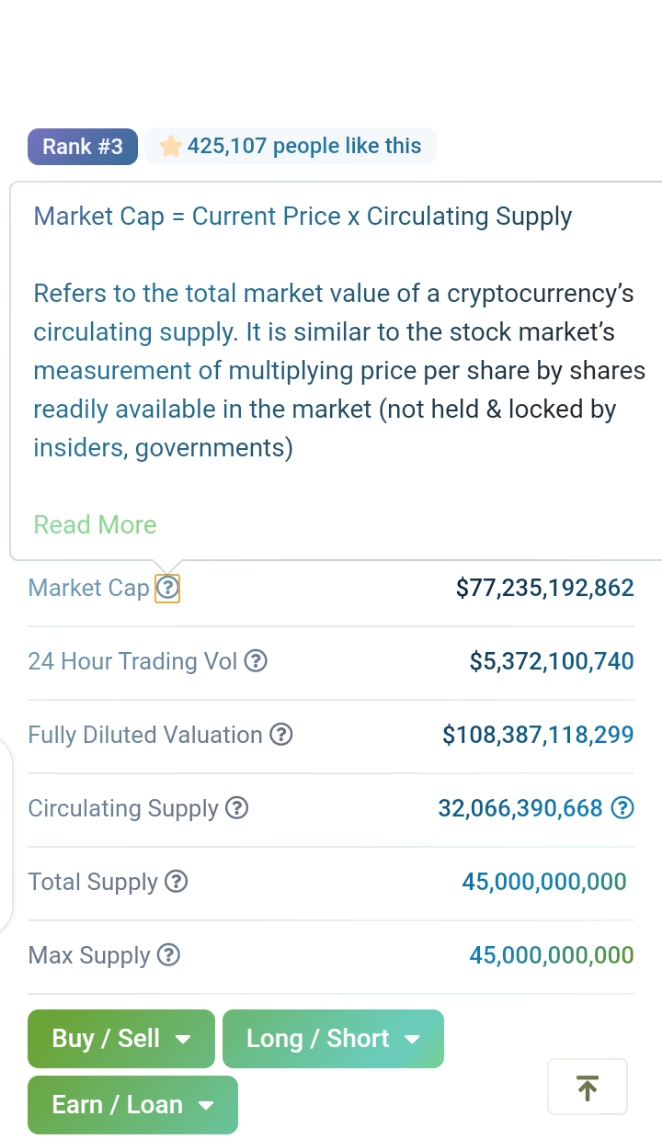Click the help icon beside Circulating Supply label
This screenshot has height=1139, width=662.
236,808
